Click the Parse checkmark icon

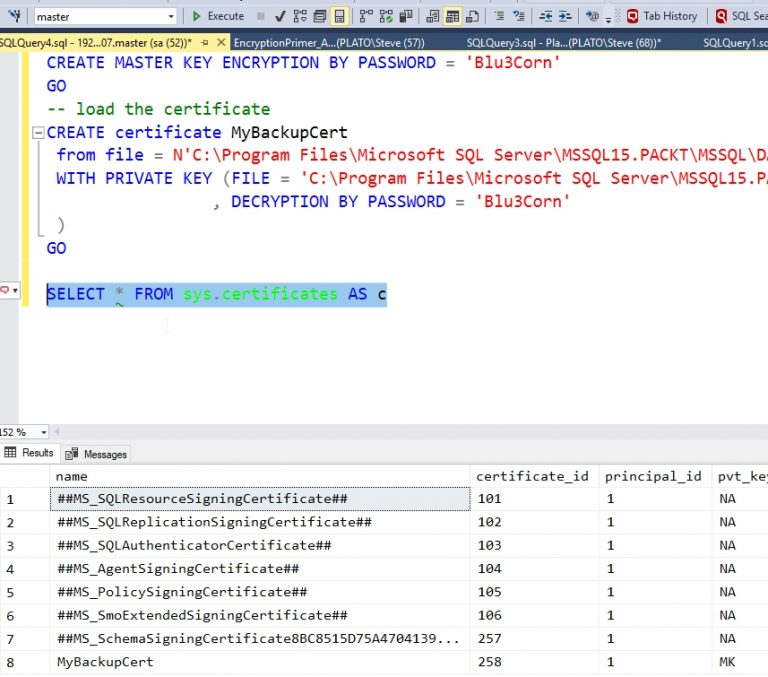tap(279, 16)
